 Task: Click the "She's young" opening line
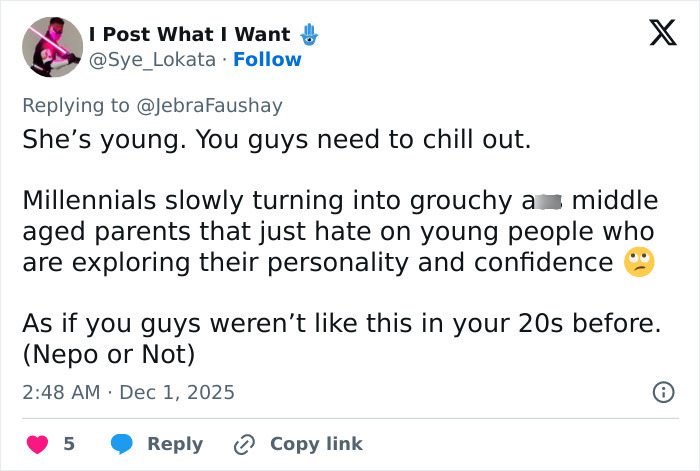point(276,138)
